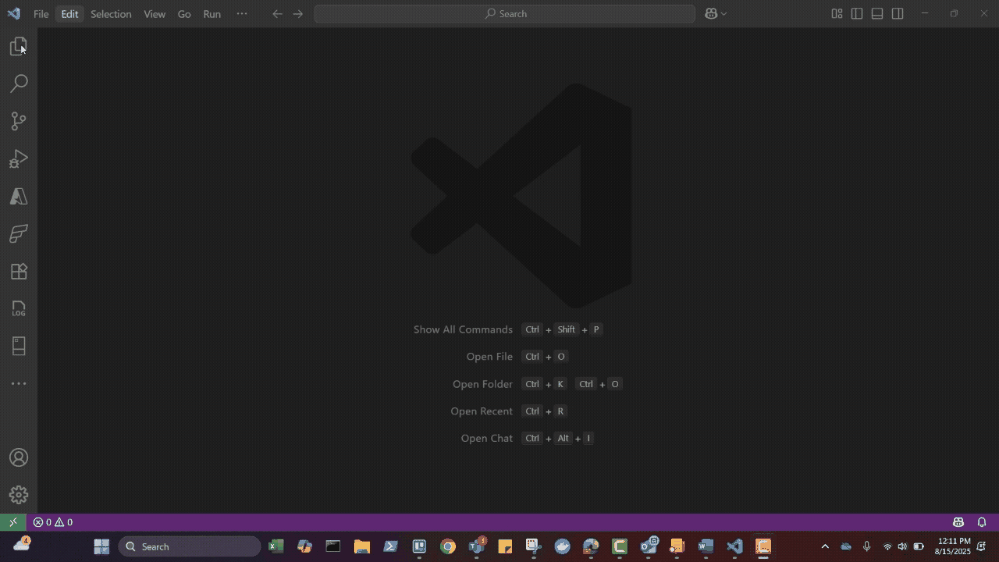This screenshot has height=562, width=999.
Task: Open Google Chrome from the taskbar
Action: pos(448,546)
